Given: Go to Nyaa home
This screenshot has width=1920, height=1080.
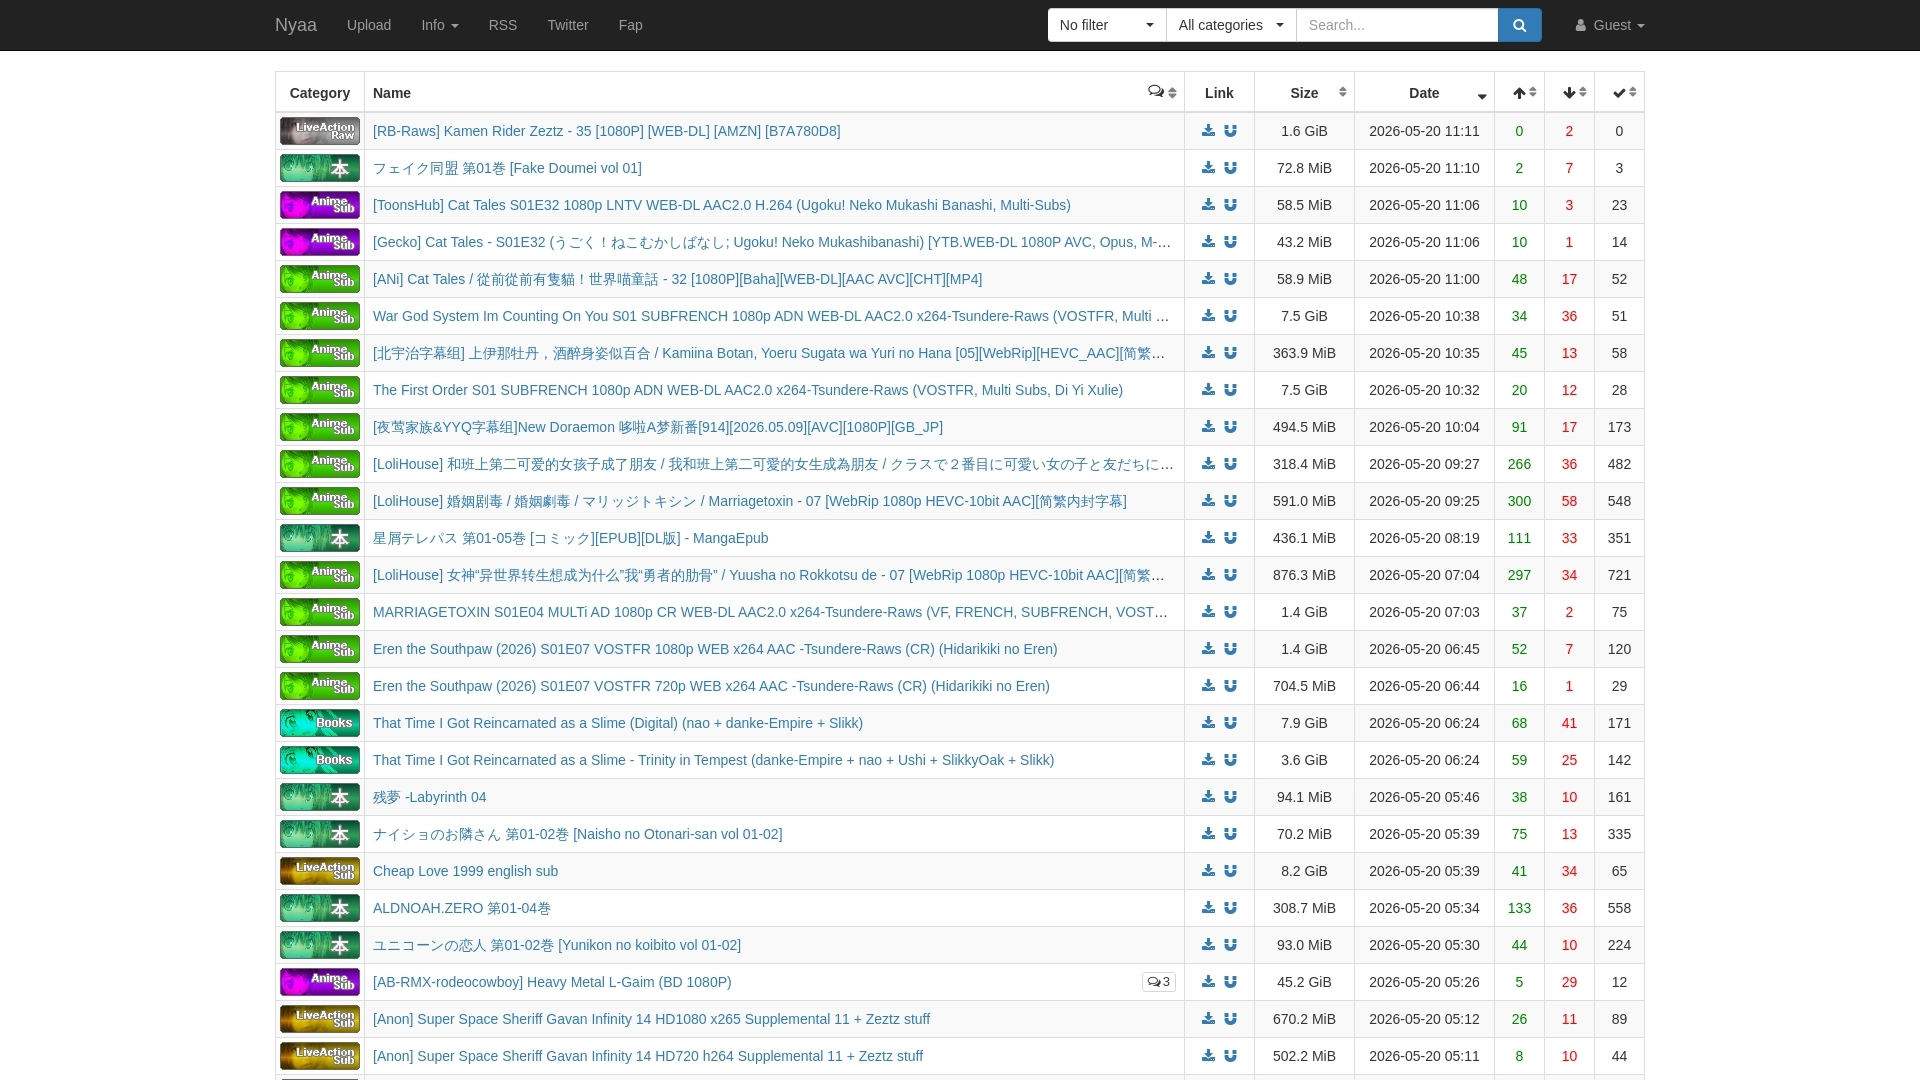Looking at the screenshot, I should click(x=296, y=25).
